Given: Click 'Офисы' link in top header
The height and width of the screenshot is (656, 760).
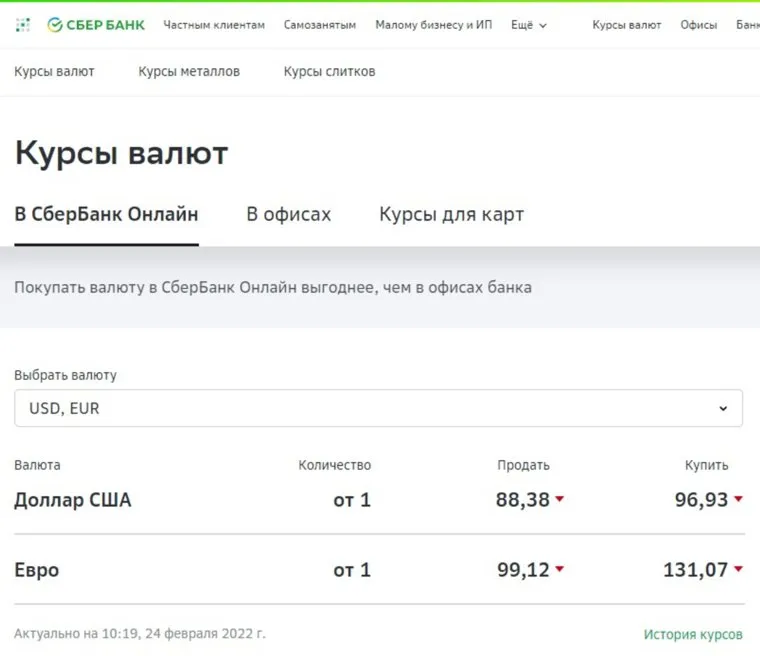Looking at the screenshot, I should [x=699, y=25].
